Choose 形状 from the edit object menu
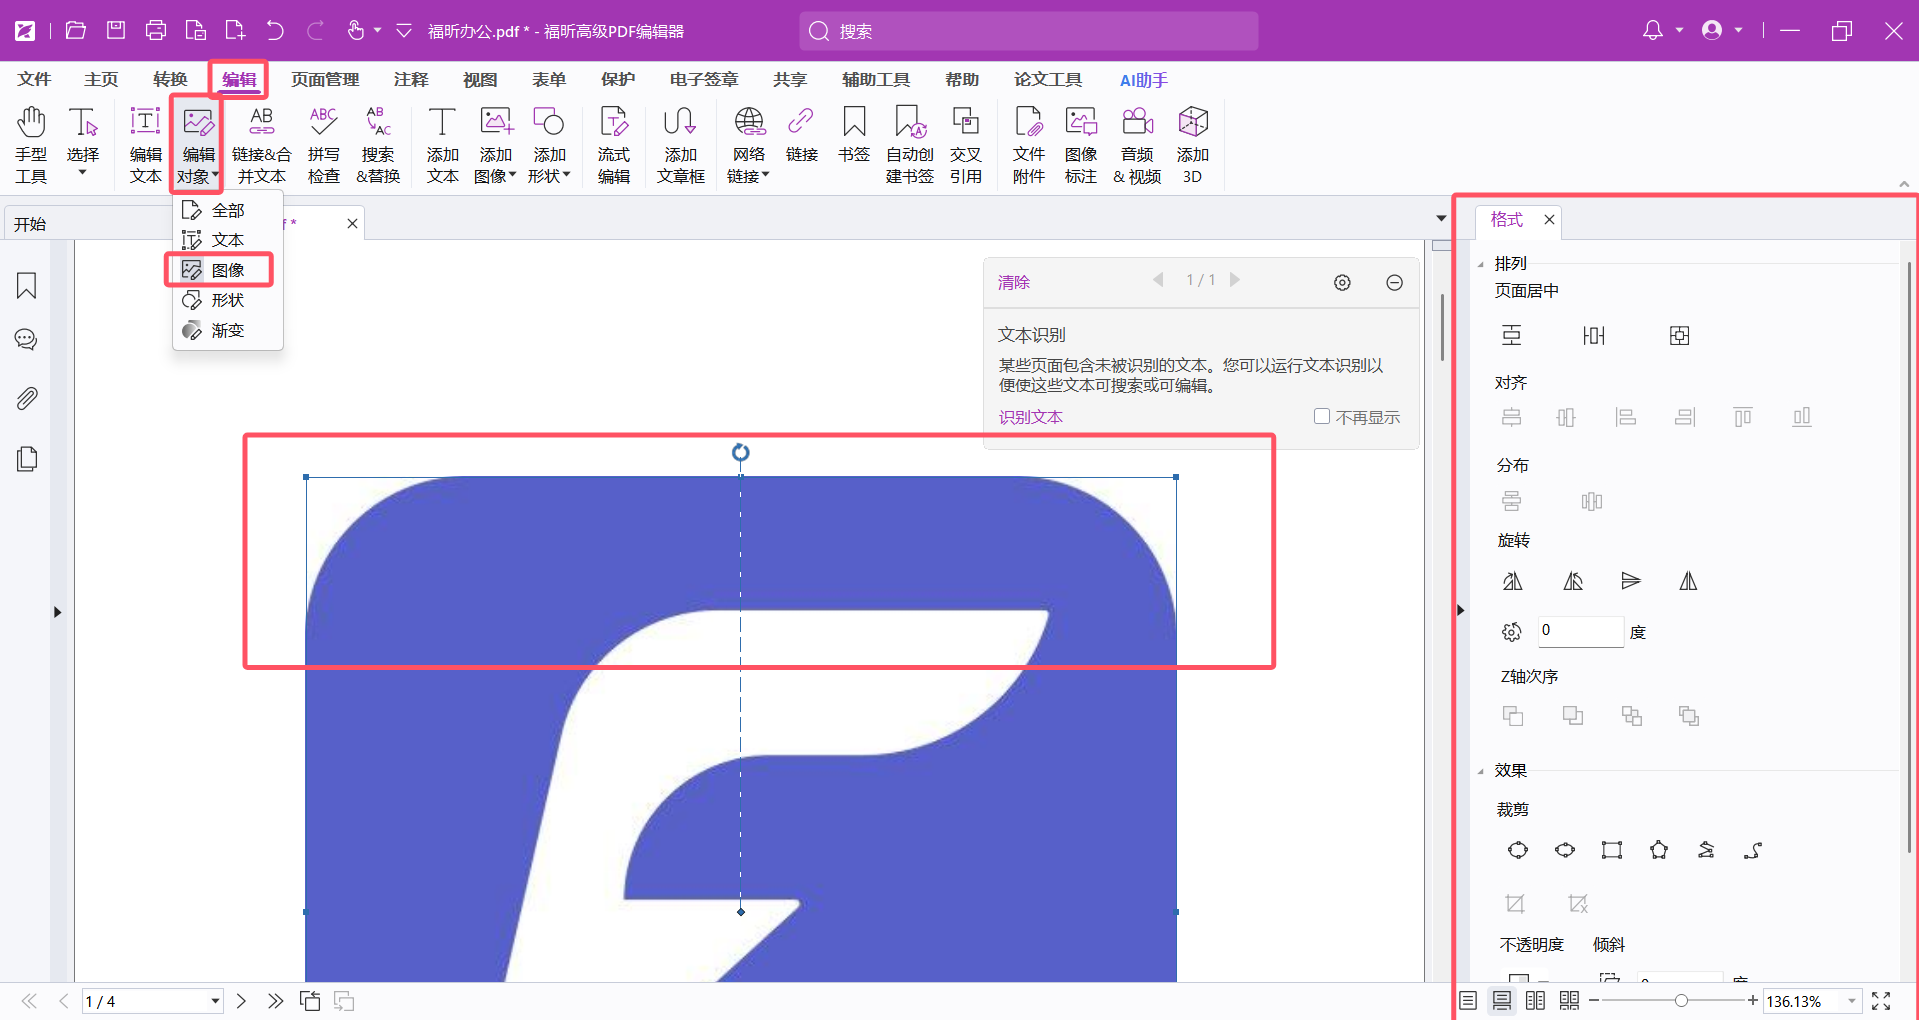Viewport: 1919px width, 1020px height. [227, 300]
